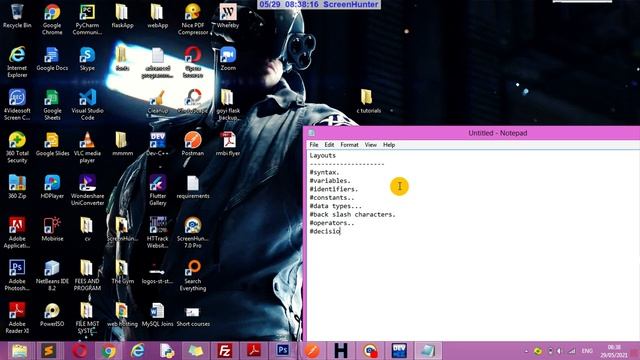Select the Skype desktop shortcut
Image resolution: width=640 pixels, height=360 pixels.
[87, 59]
